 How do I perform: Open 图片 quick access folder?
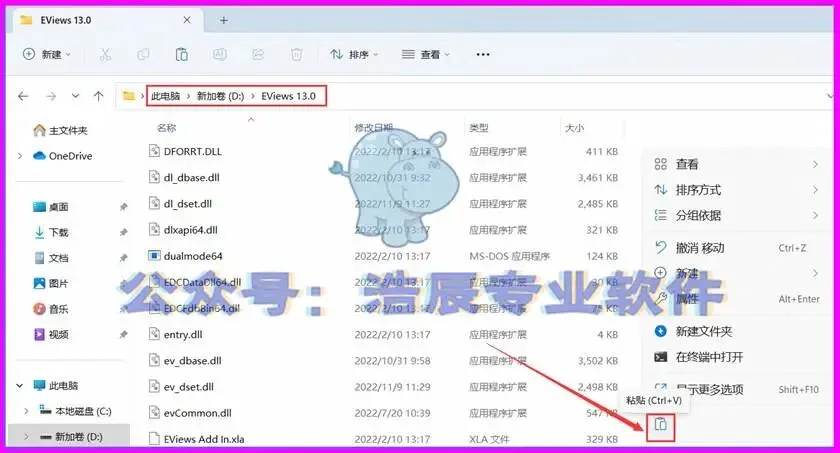pos(51,283)
